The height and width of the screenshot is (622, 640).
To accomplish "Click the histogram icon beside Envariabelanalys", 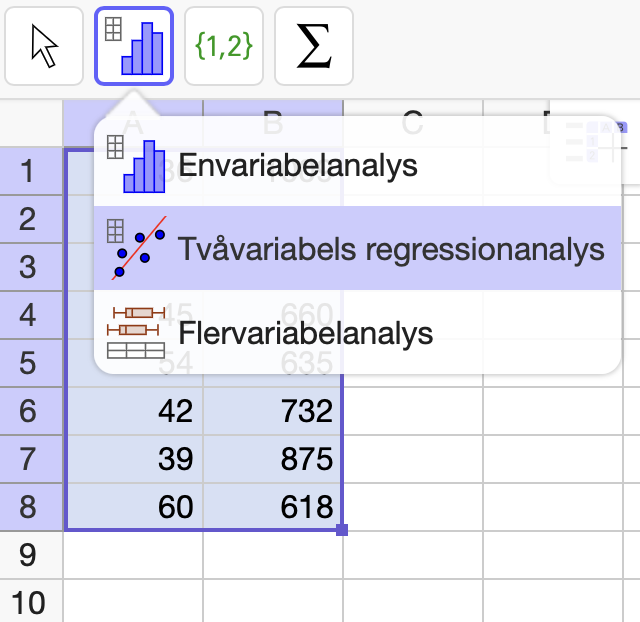I will pyautogui.click(x=135, y=166).
